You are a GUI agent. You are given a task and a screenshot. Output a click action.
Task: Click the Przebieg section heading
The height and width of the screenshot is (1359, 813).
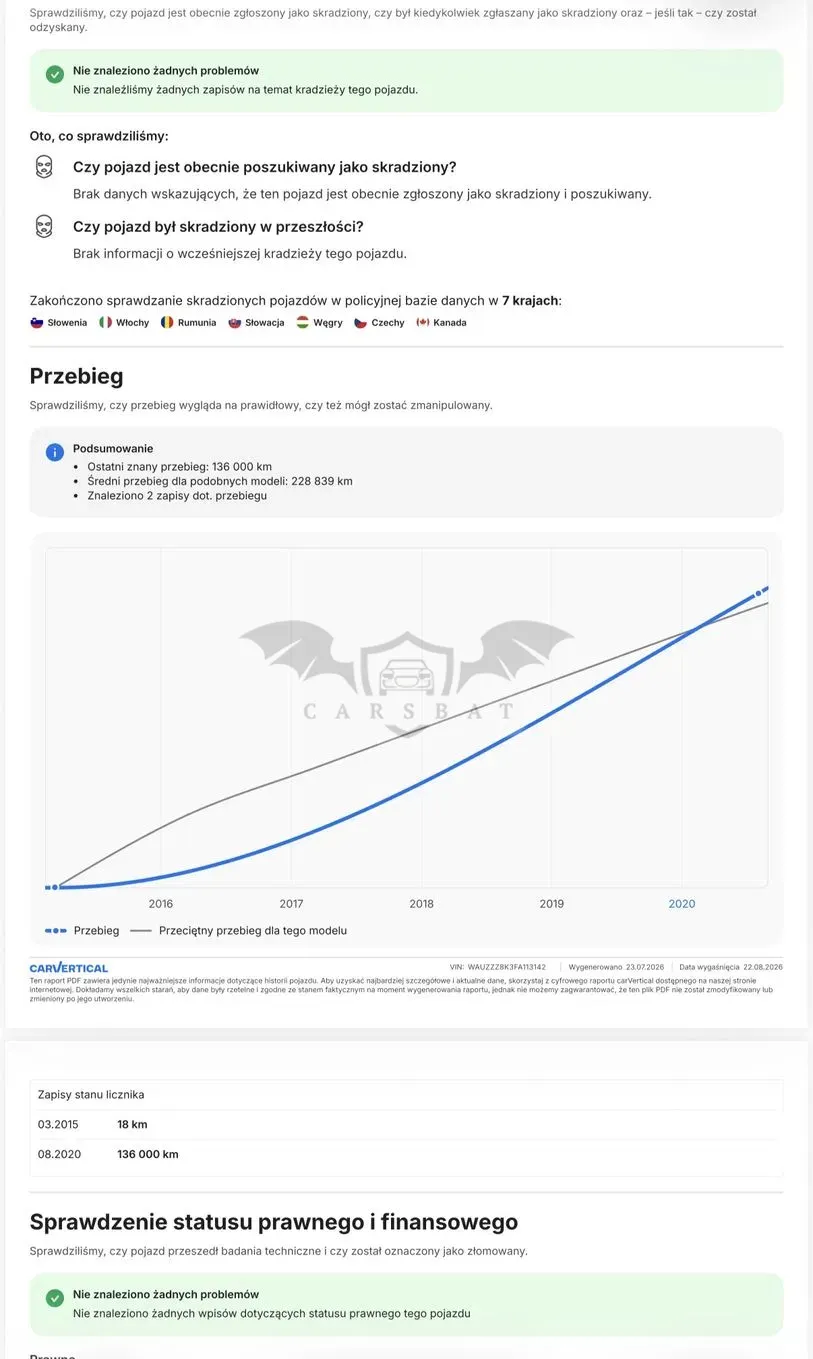coord(77,377)
